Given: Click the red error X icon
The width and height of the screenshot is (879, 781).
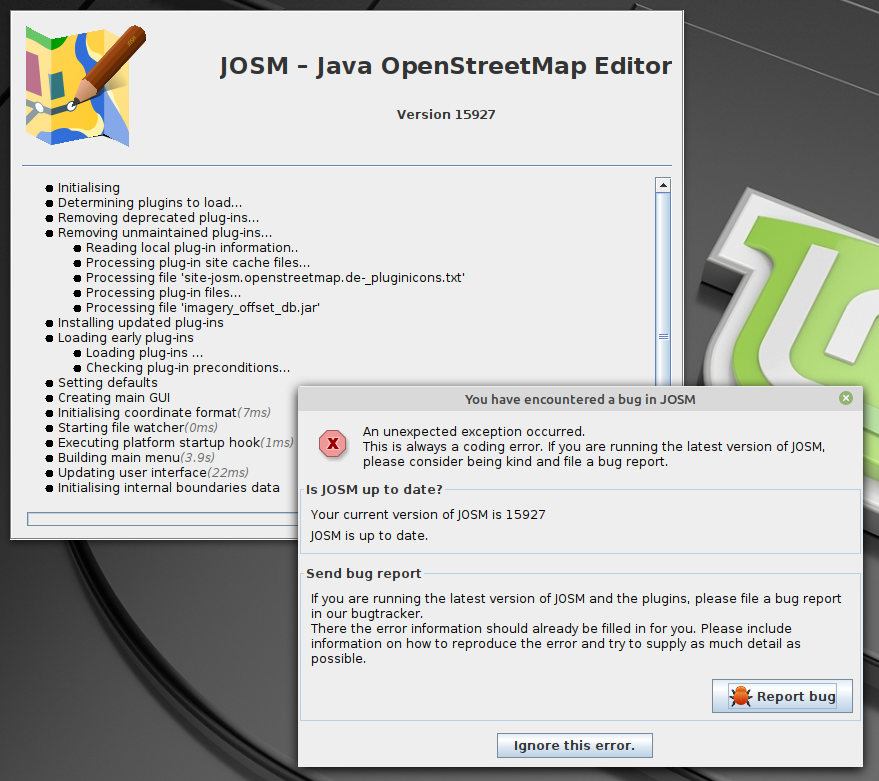Looking at the screenshot, I should (332, 443).
